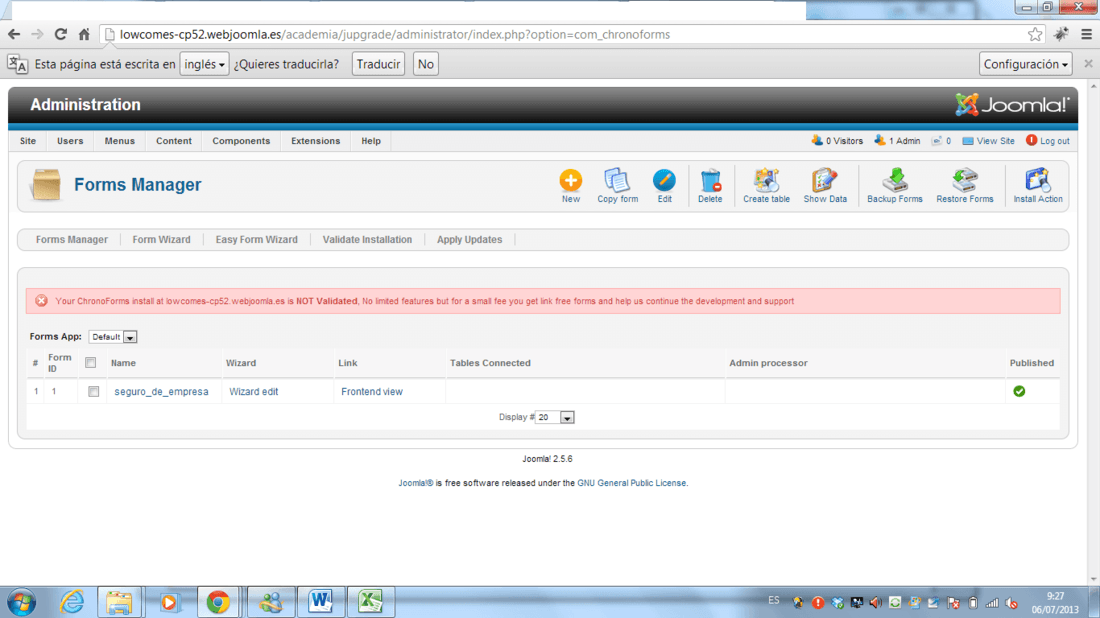This screenshot has height=618, width=1100.
Task: Open the Display # 20 dropdown
Action: 554,417
